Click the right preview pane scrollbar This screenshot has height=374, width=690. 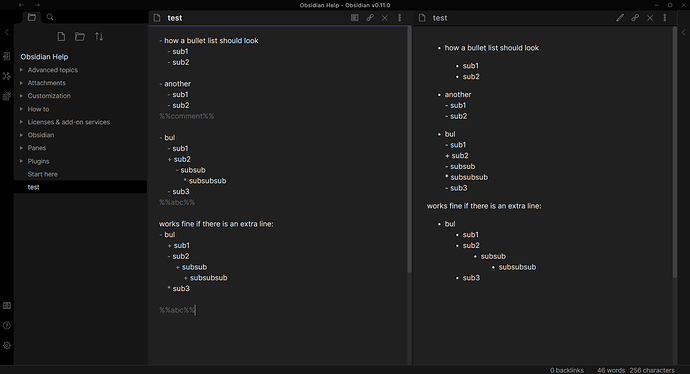(x=675, y=152)
